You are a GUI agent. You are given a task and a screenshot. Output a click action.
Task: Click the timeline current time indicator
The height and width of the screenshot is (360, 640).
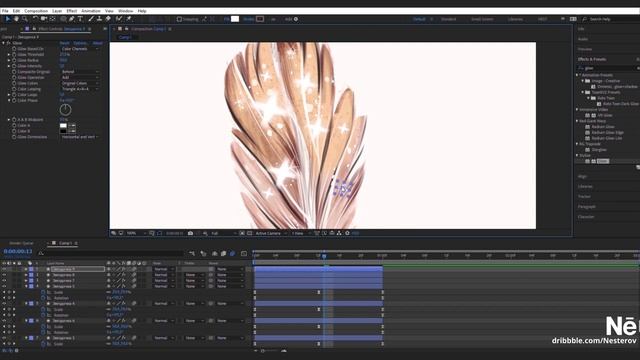coord(324,256)
